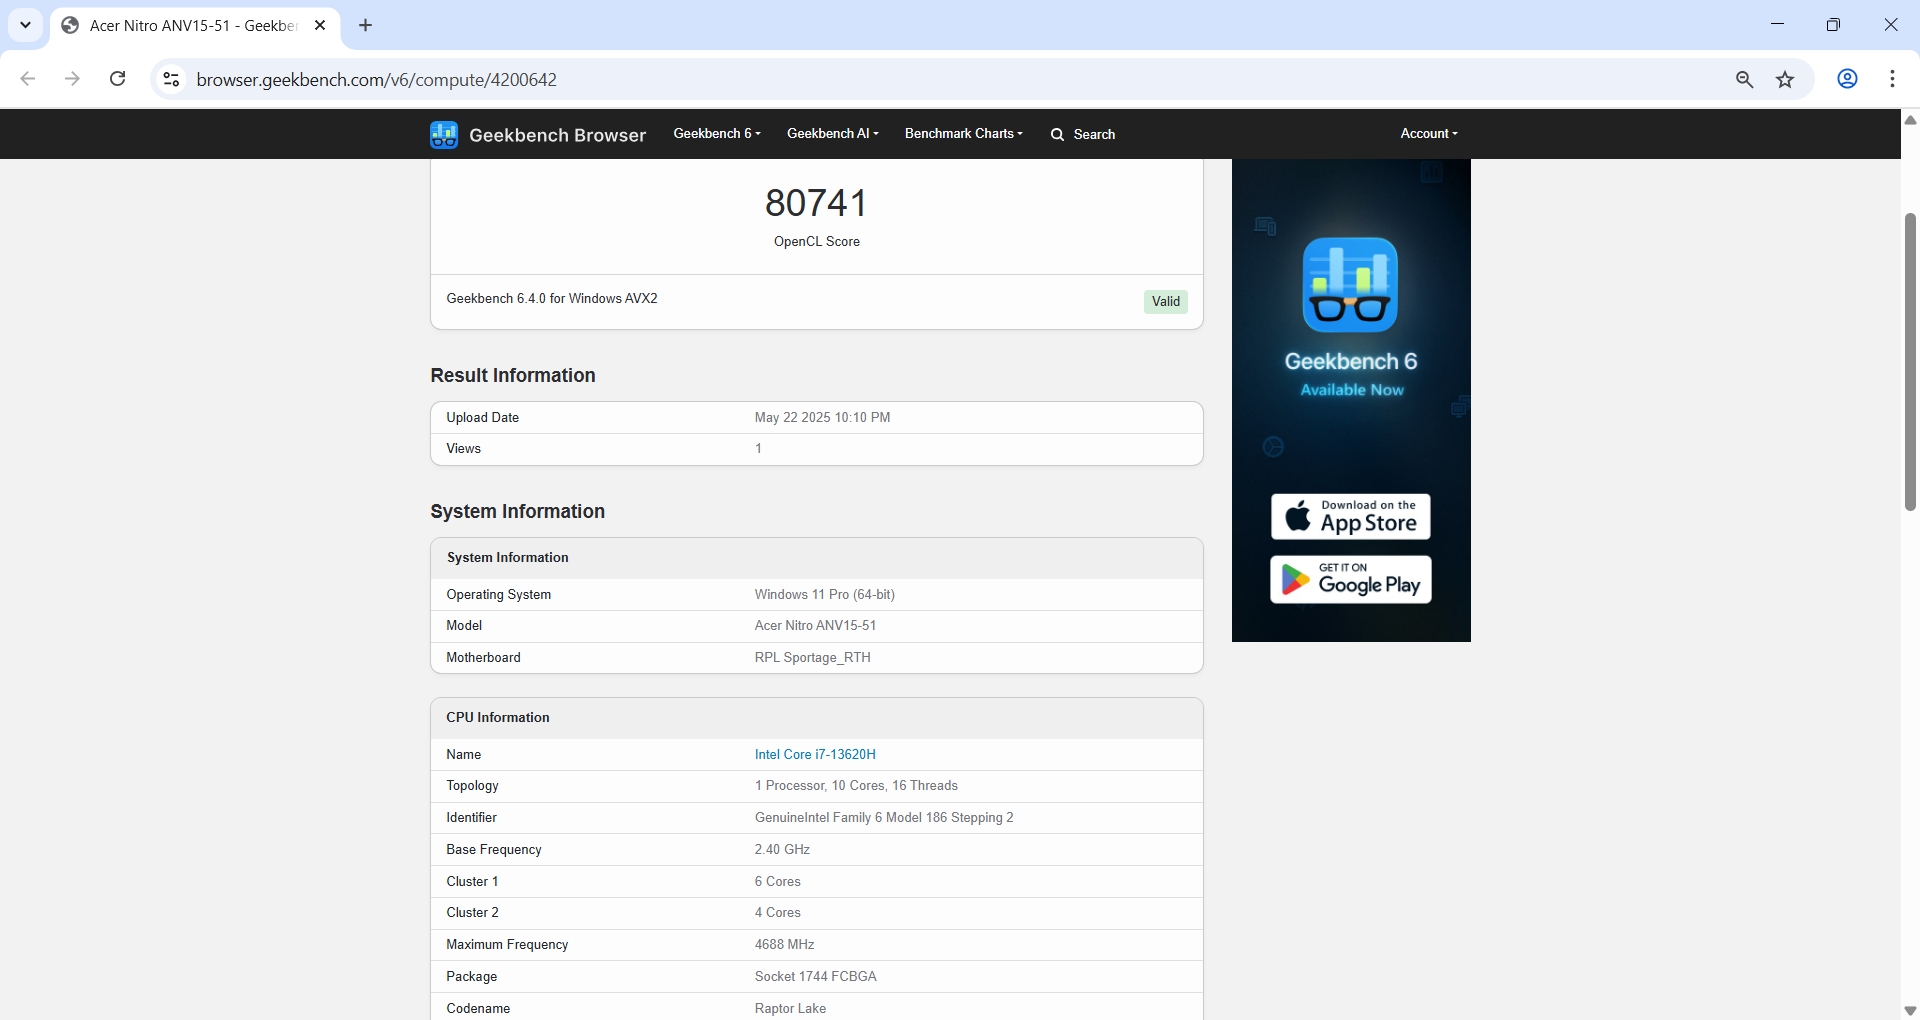Click the browser forward arrow
Screen dimensions: 1920x1020
72,79
